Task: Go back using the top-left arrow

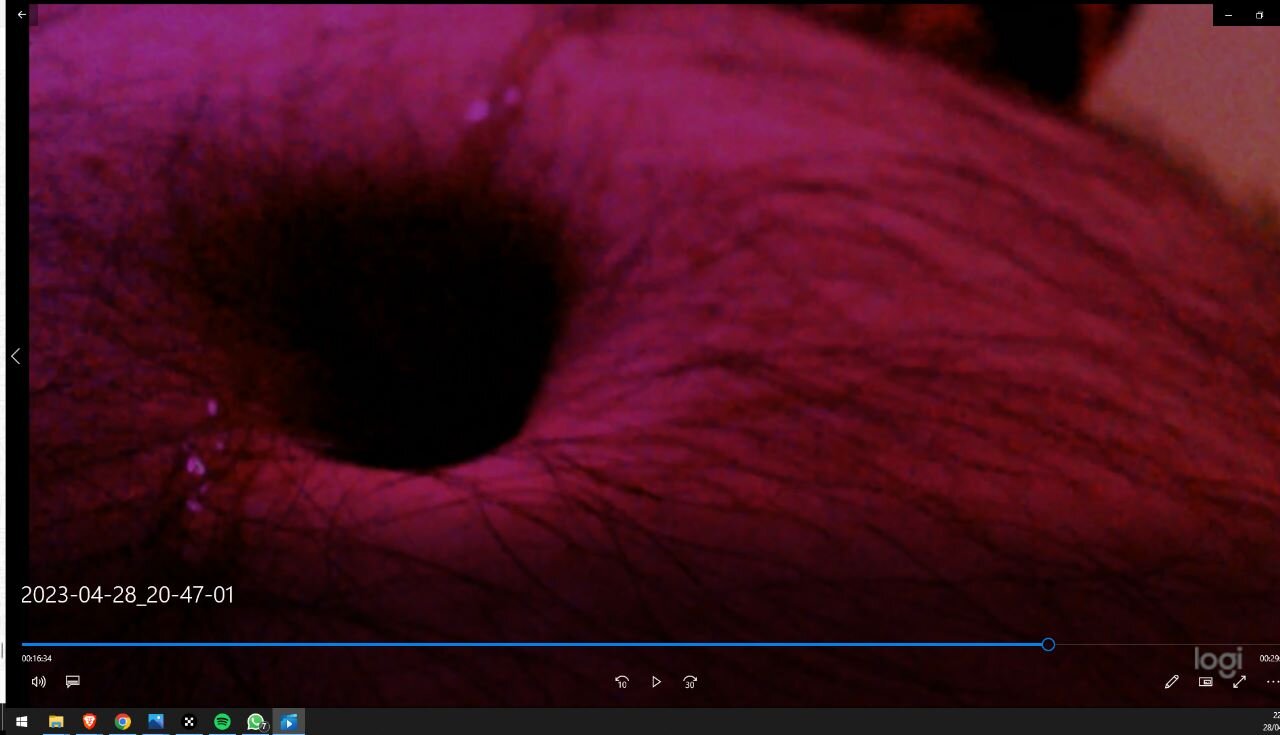Action: click(x=22, y=15)
